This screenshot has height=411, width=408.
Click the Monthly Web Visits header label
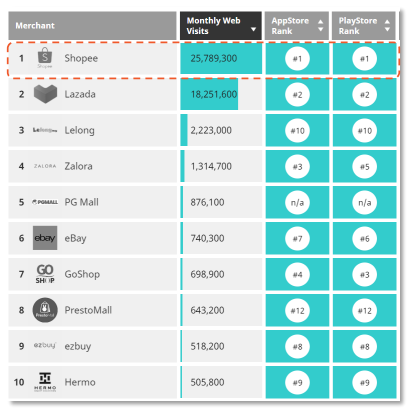[213, 26]
